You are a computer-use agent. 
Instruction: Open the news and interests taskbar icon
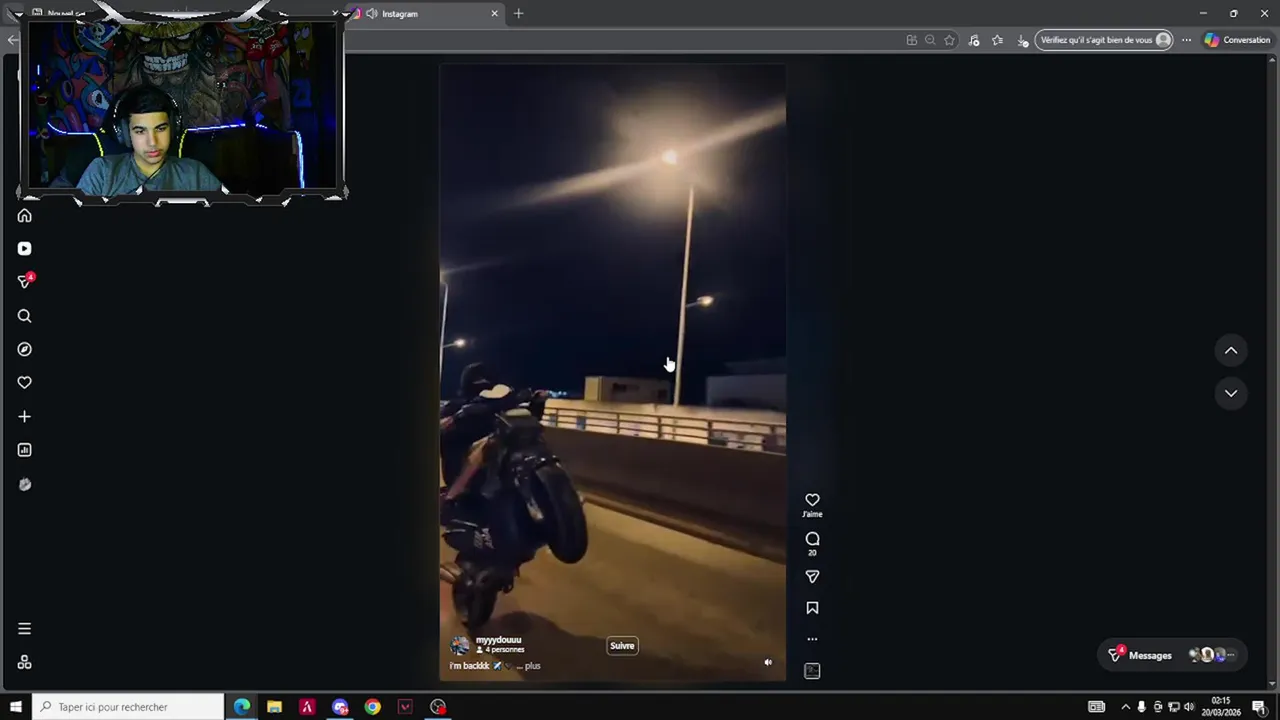1096,707
